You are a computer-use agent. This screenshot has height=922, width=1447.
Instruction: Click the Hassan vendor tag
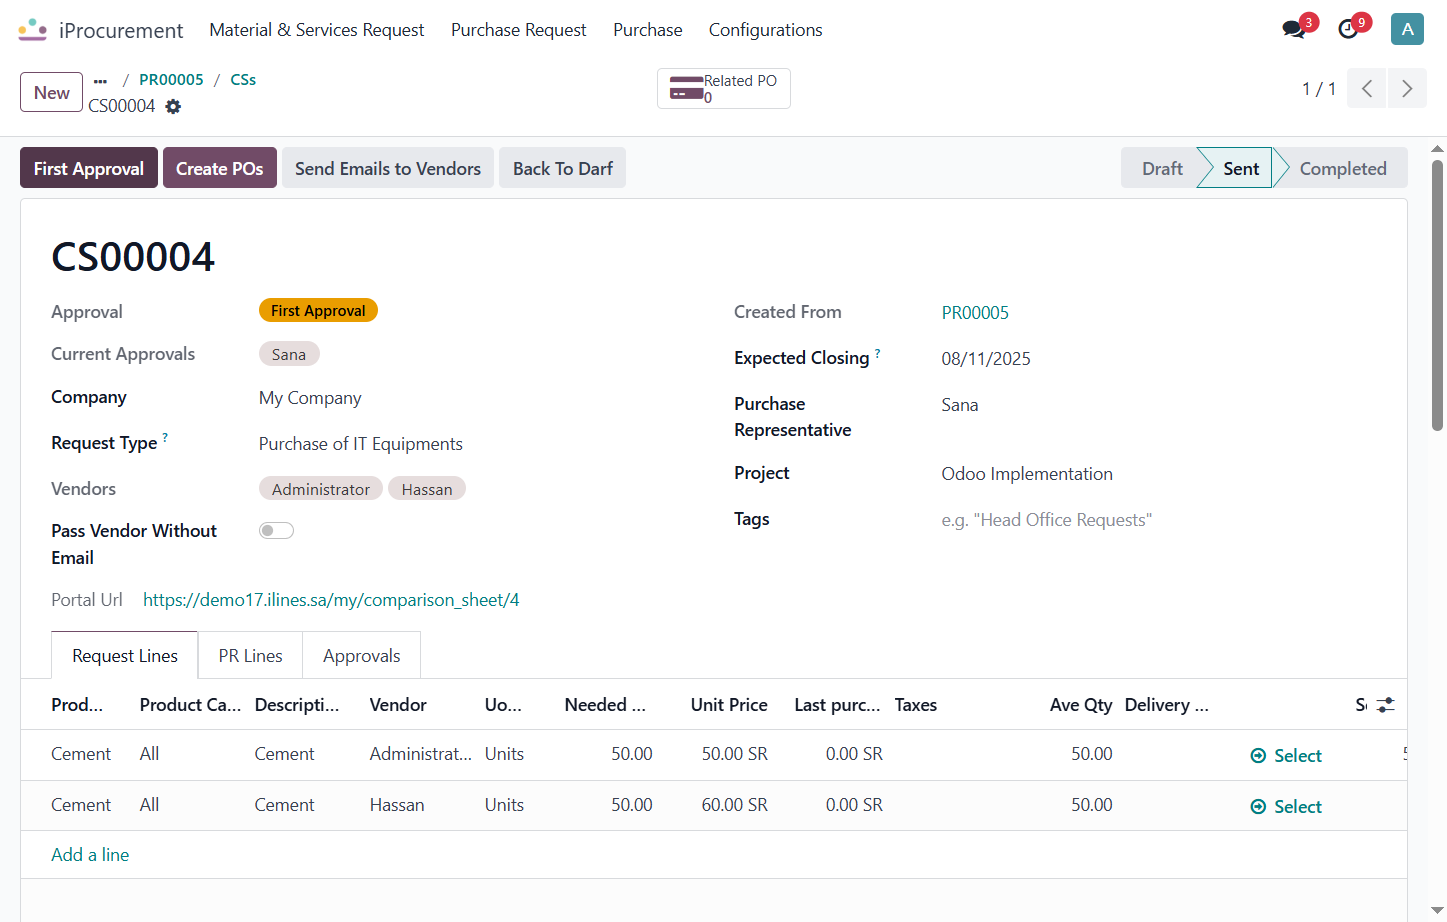coord(427,489)
